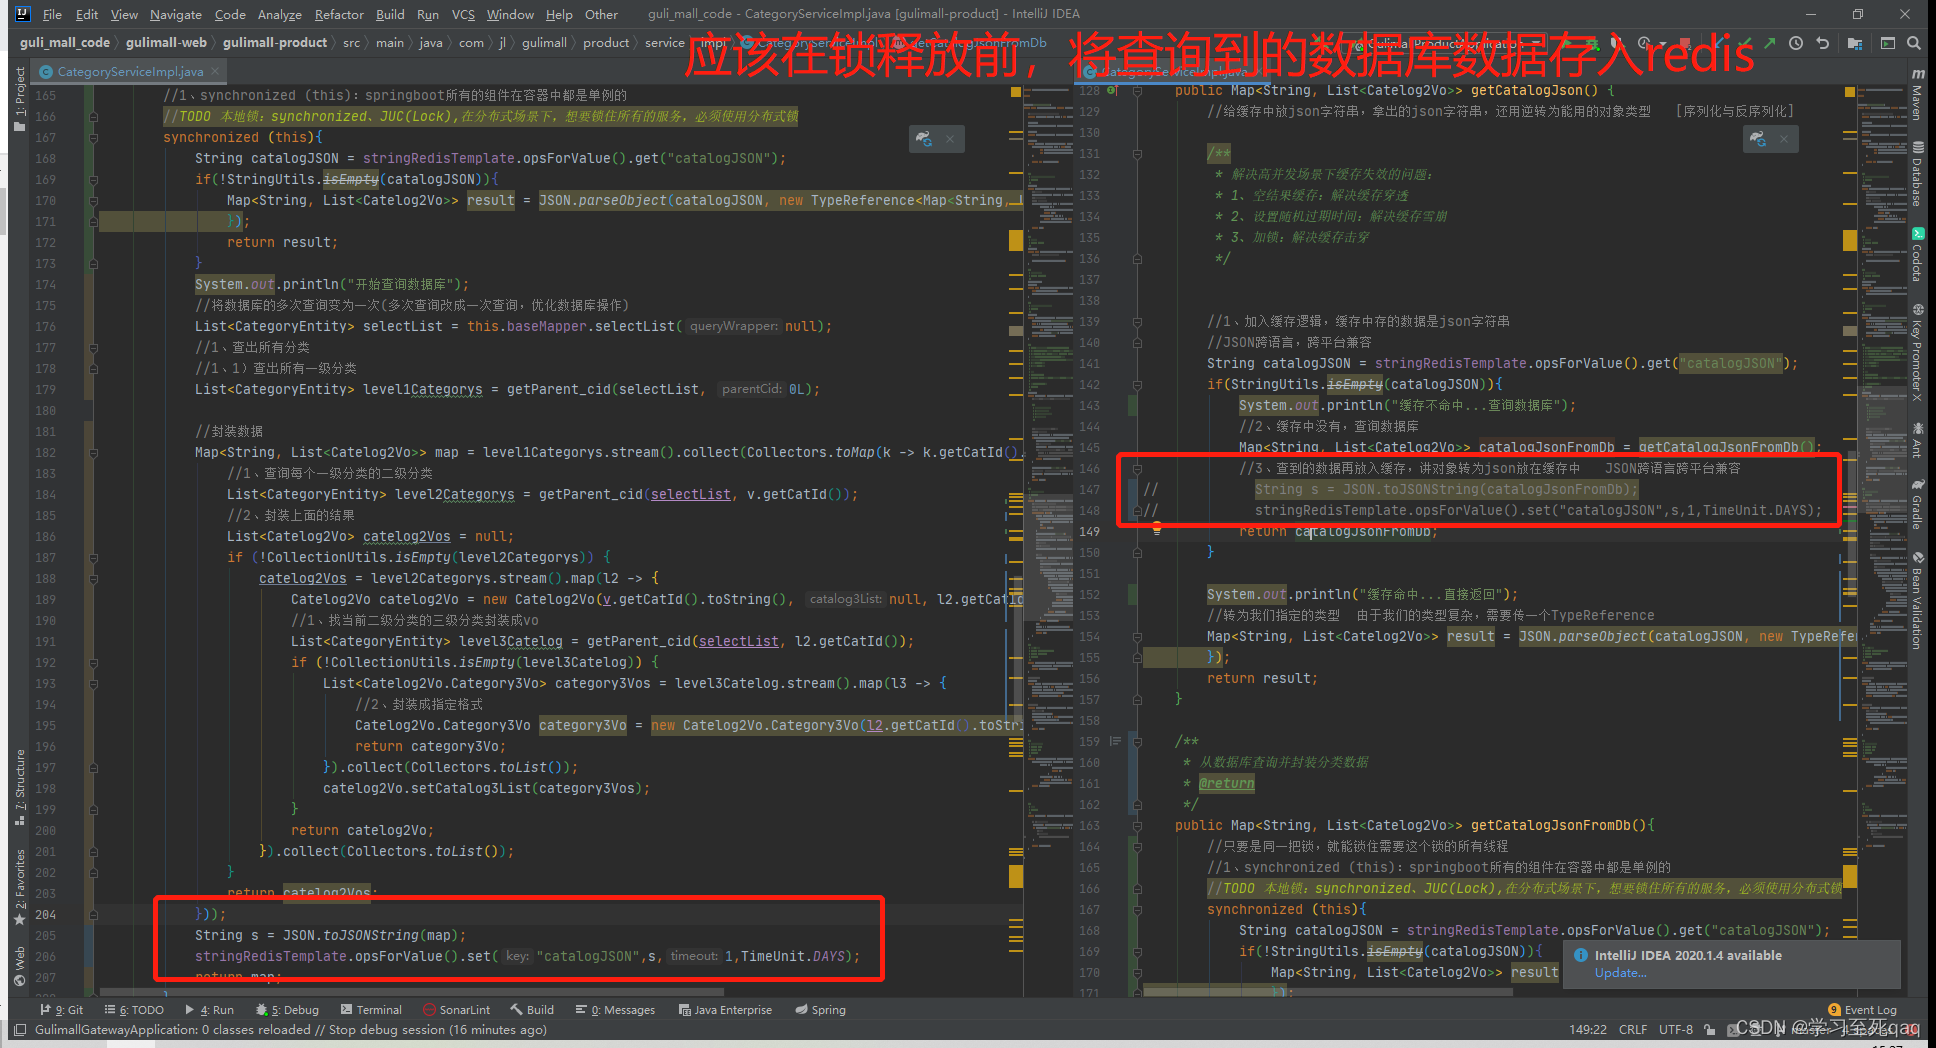This screenshot has width=1936, height=1048.
Task: Open the Refactor menu
Action: point(339,14)
